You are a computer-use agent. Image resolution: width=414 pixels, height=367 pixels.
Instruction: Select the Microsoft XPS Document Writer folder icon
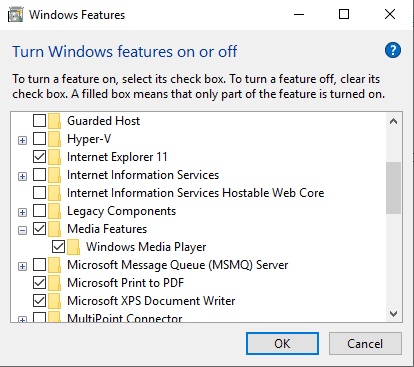pyautogui.click(x=54, y=301)
